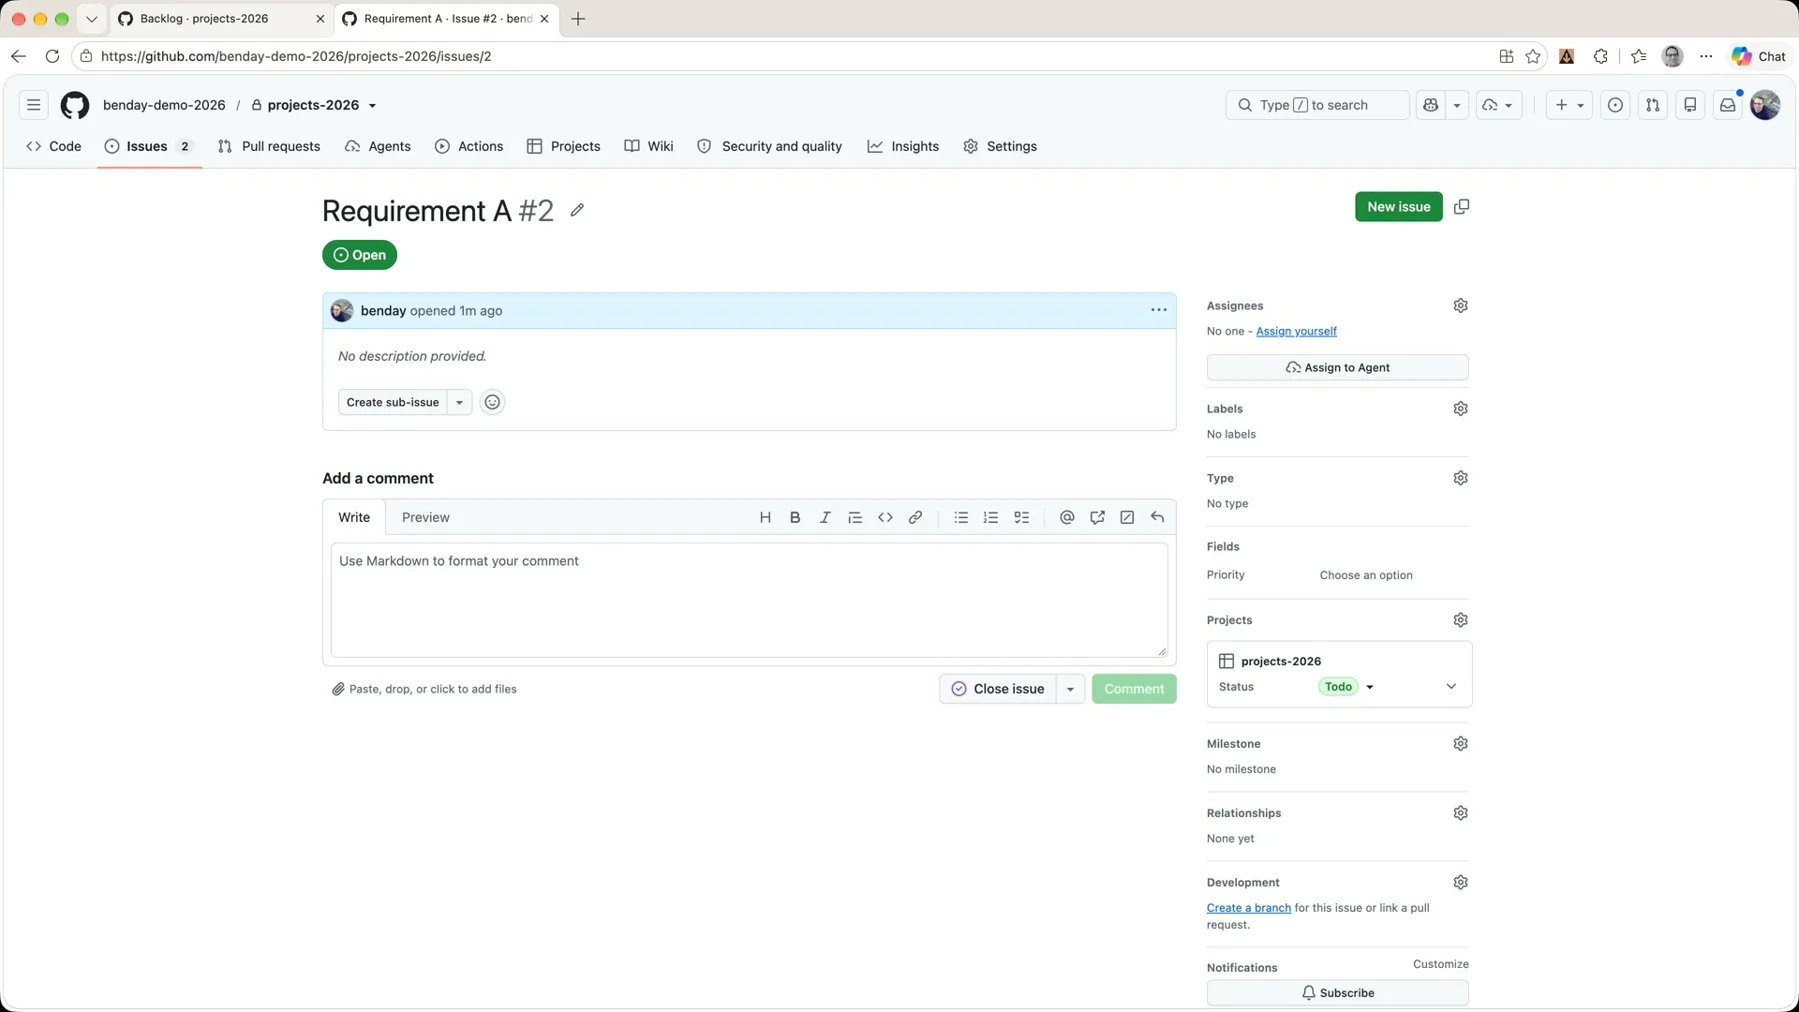Click the Type / to search box
1799x1012 pixels.
click(1317, 105)
